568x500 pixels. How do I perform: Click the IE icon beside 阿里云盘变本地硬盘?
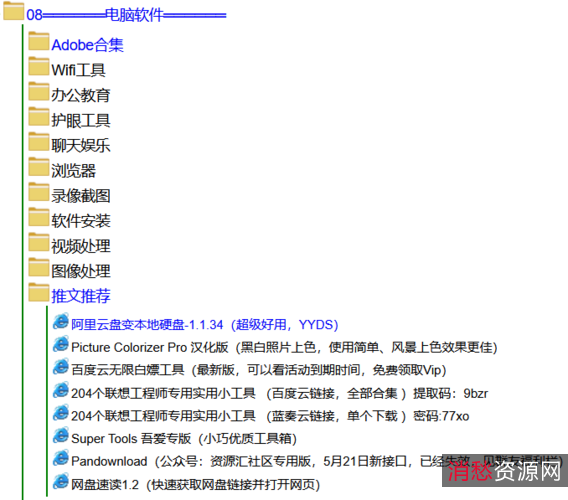(x=60, y=321)
